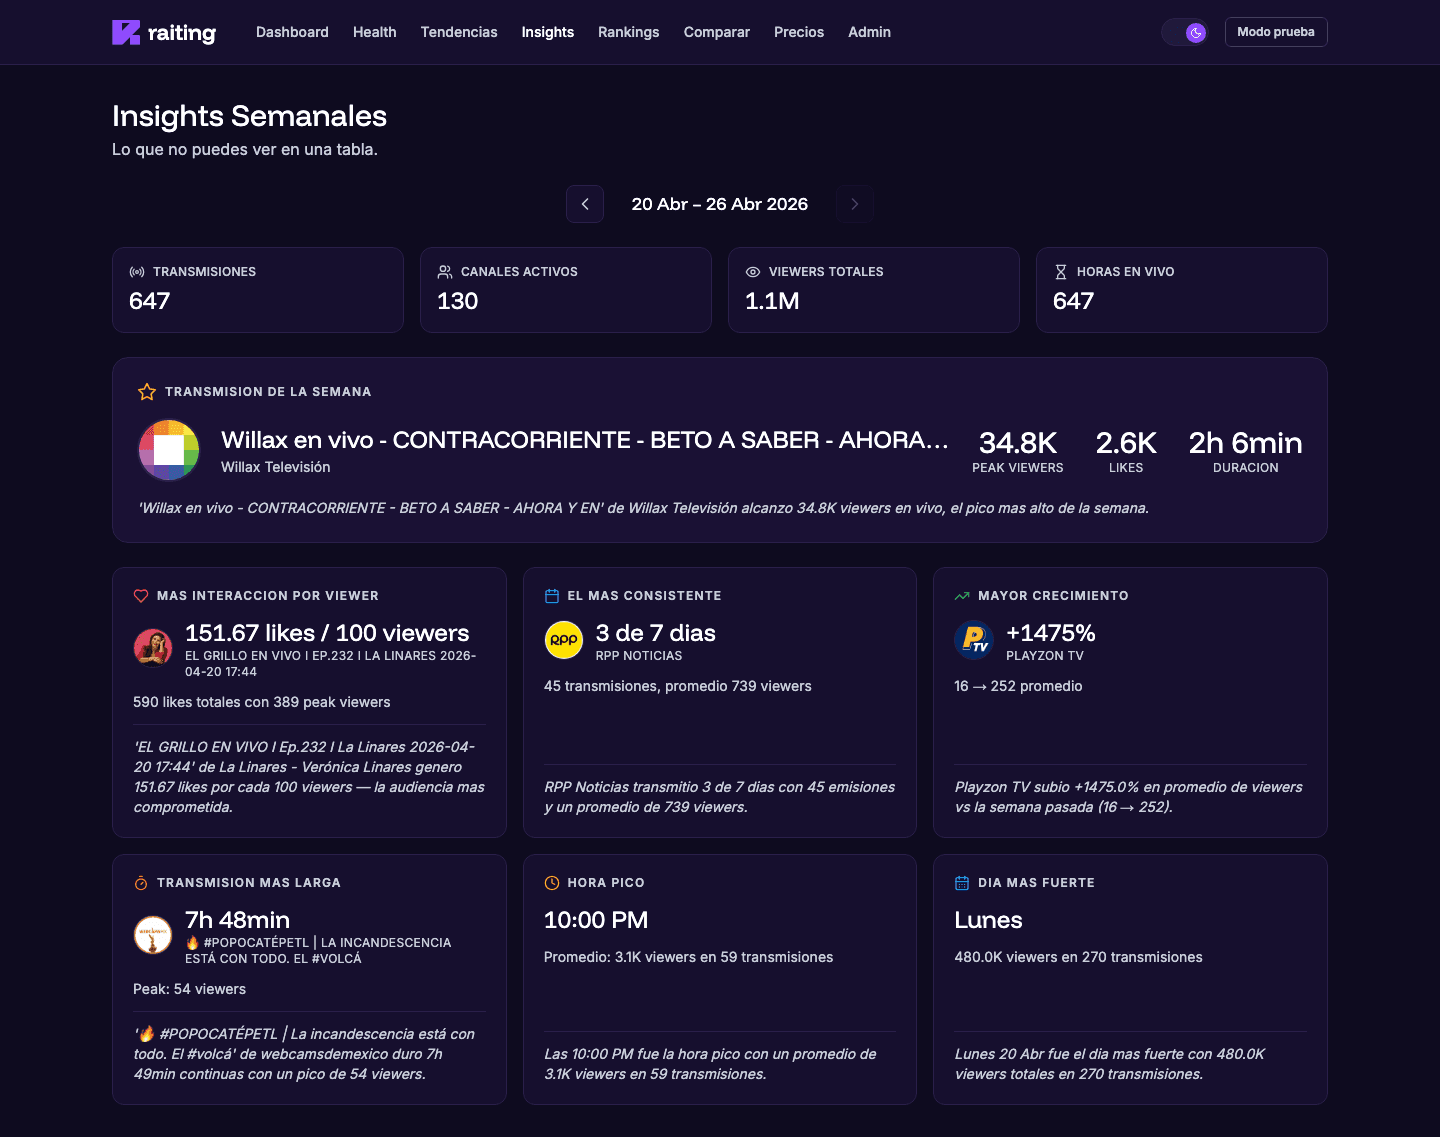Viewport: 1440px width, 1137px height.
Task: Click the star icon of Transmision de la semana
Action: pyautogui.click(x=147, y=392)
